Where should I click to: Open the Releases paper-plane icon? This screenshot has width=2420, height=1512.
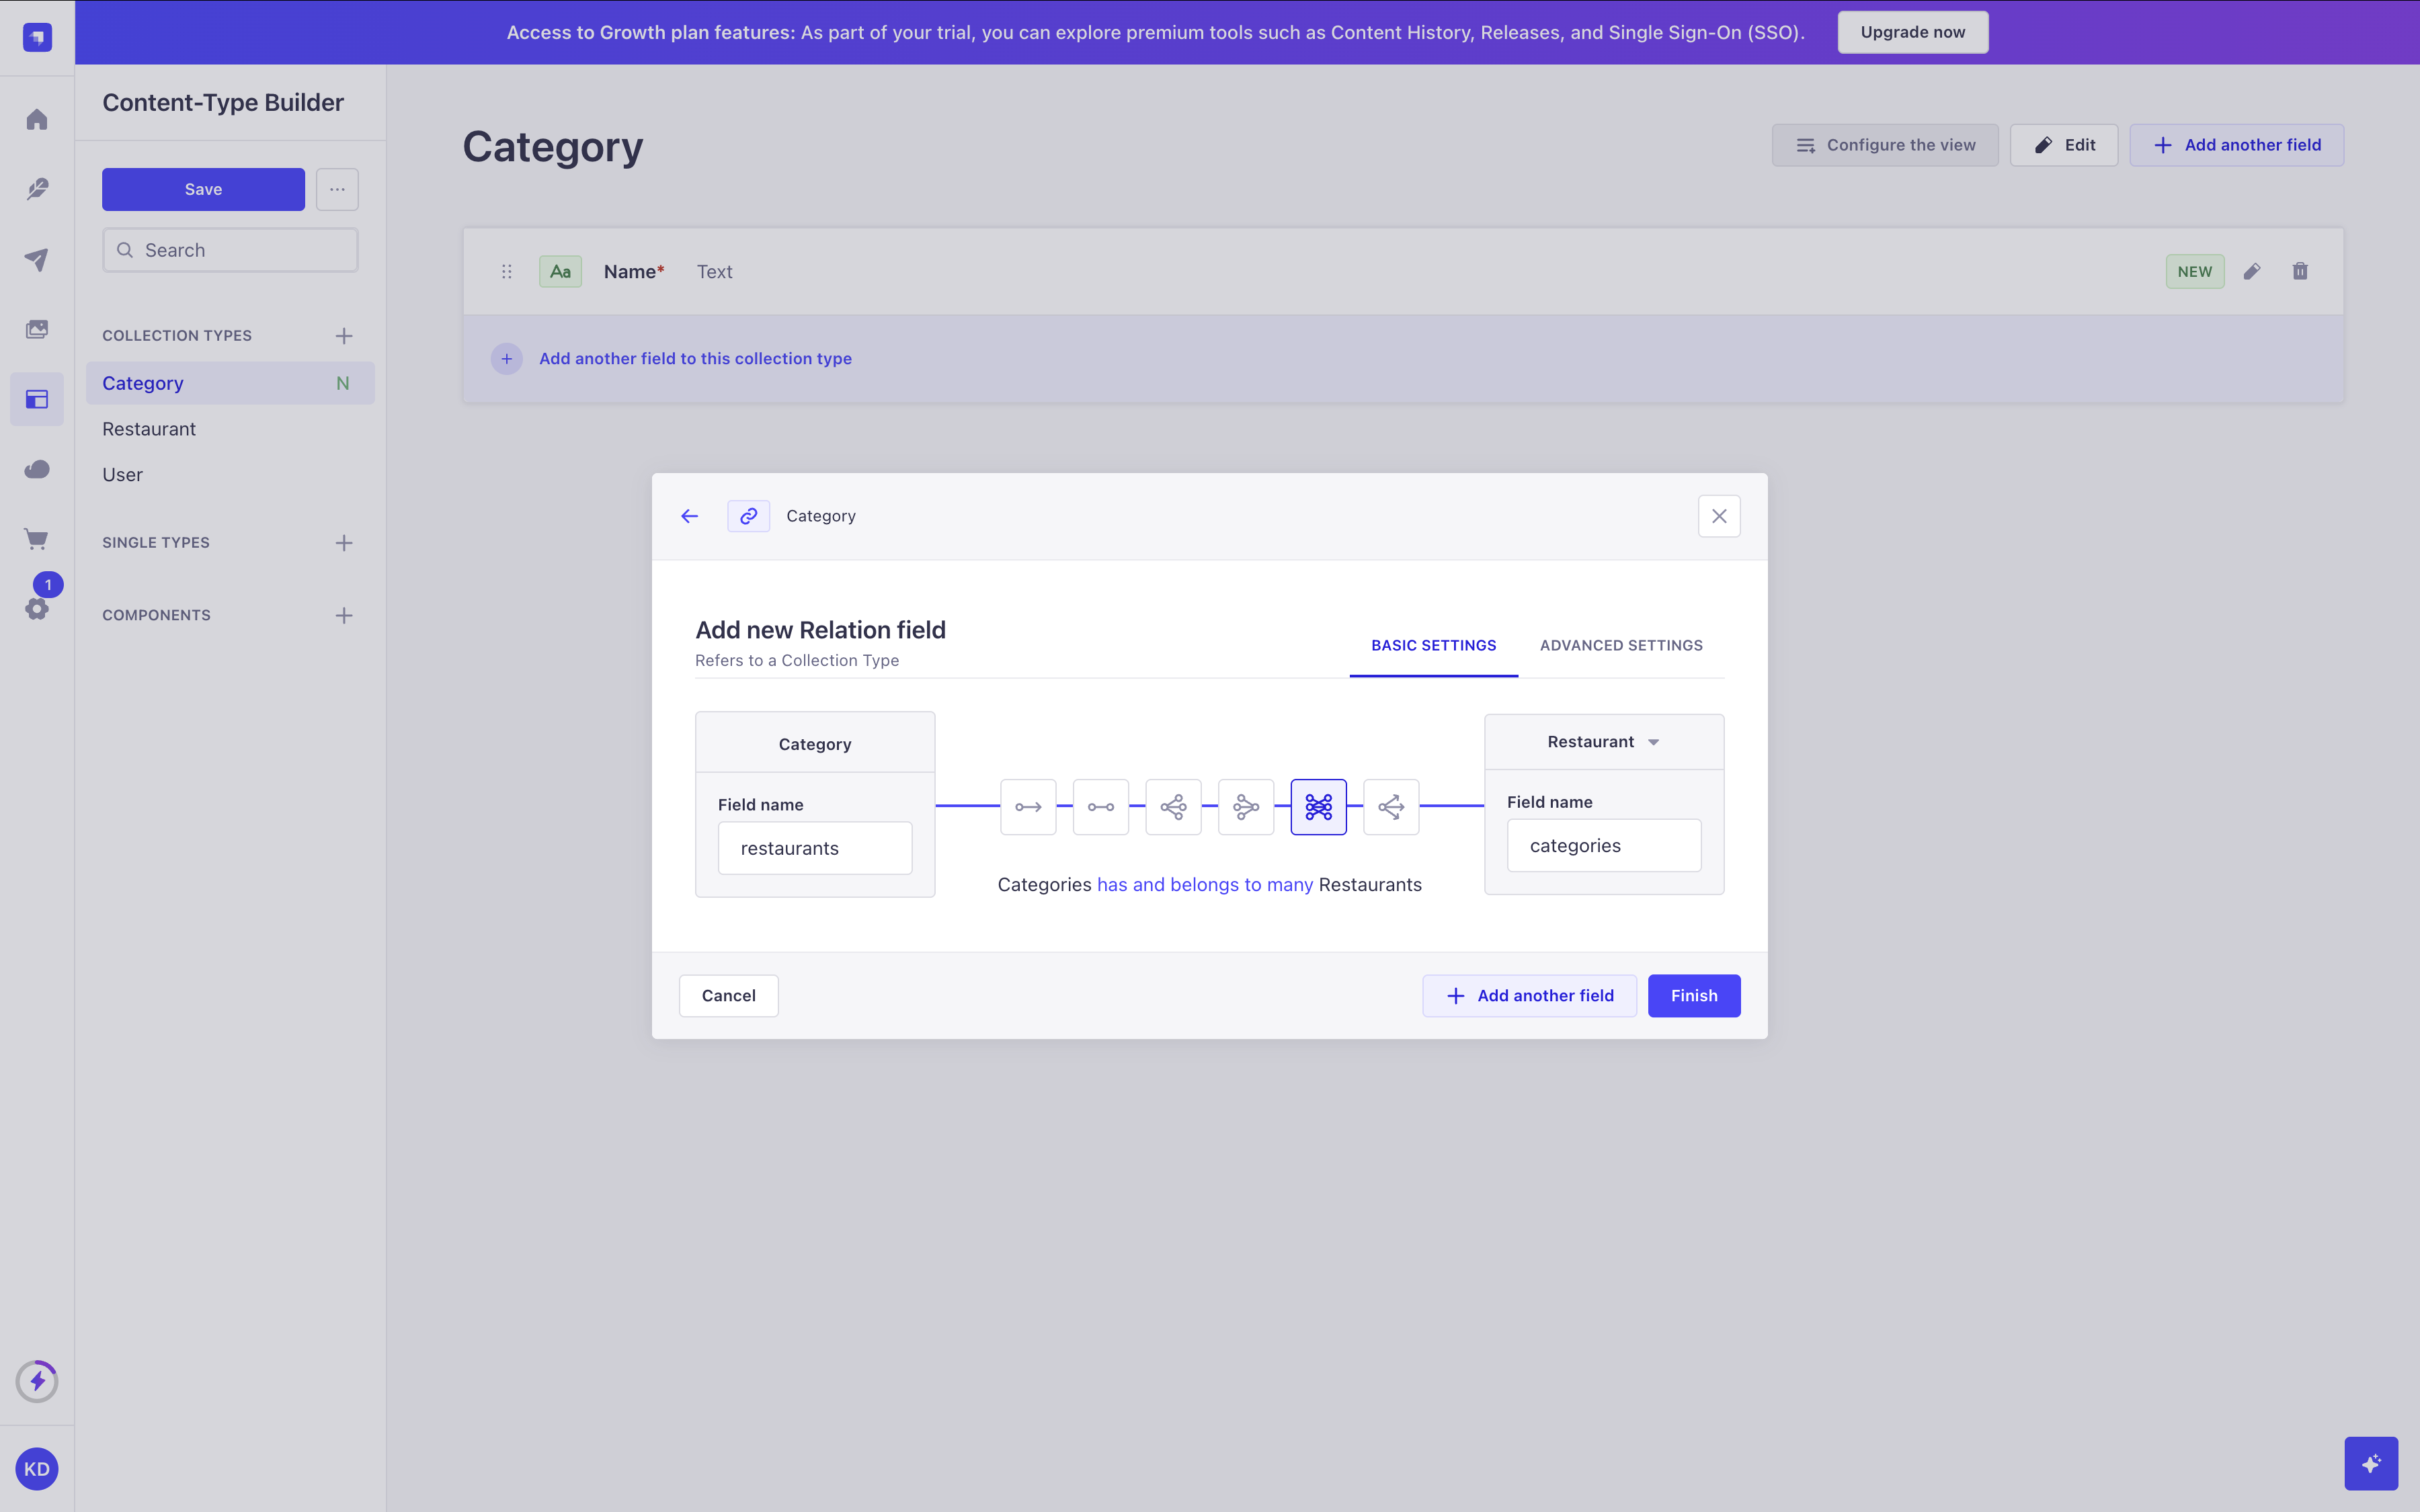[37, 260]
